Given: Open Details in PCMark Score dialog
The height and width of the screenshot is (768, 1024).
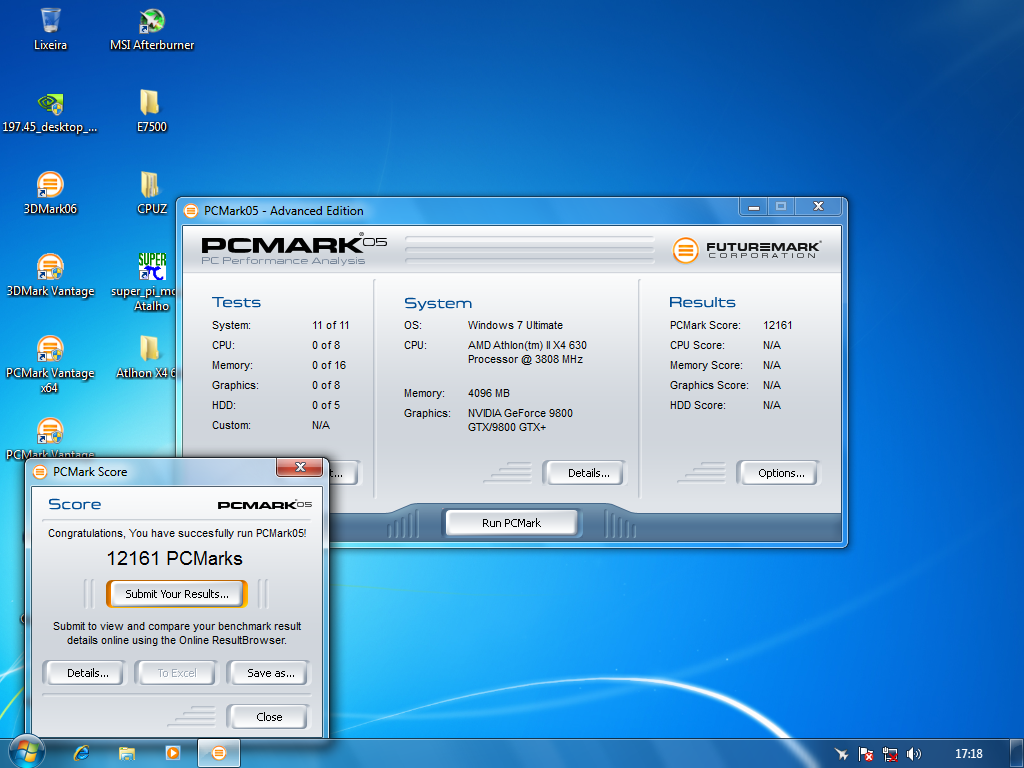Looking at the screenshot, I should click(x=84, y=673).
